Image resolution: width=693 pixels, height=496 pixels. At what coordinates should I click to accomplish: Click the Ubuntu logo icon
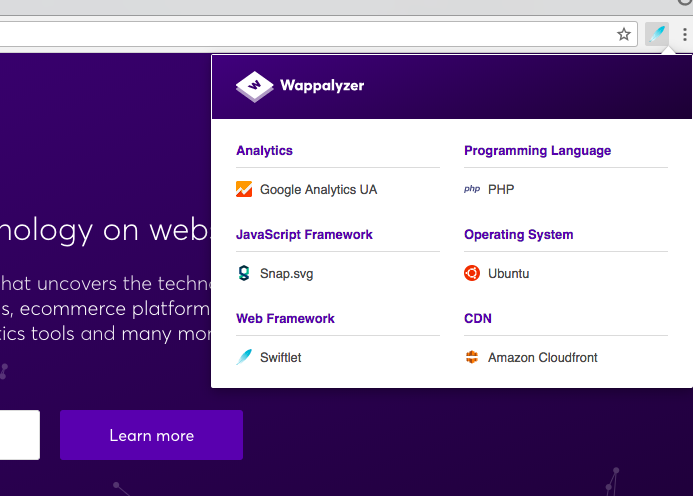(x=472, y=273)
